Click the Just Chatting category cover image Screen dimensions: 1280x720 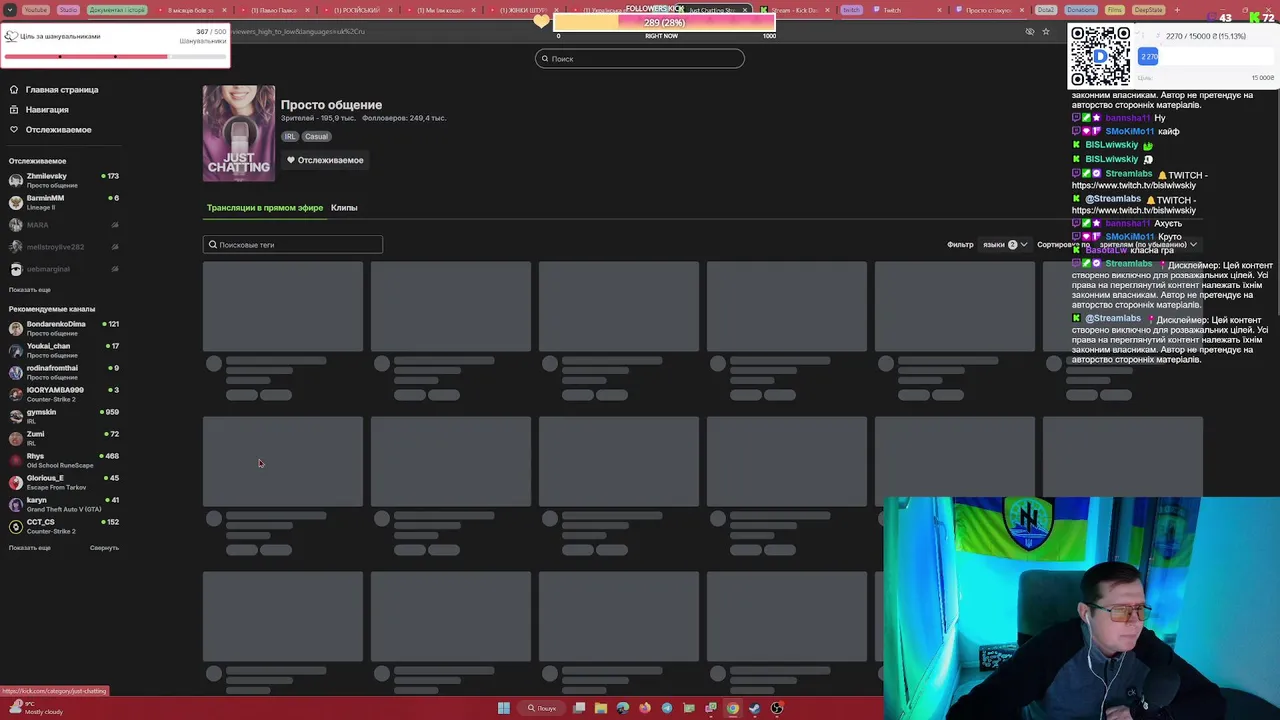tap(239, 134)
